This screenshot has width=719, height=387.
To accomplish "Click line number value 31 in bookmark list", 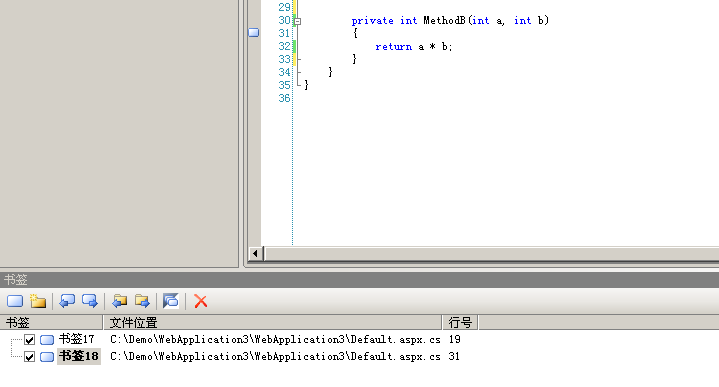I will coord(454,357).
